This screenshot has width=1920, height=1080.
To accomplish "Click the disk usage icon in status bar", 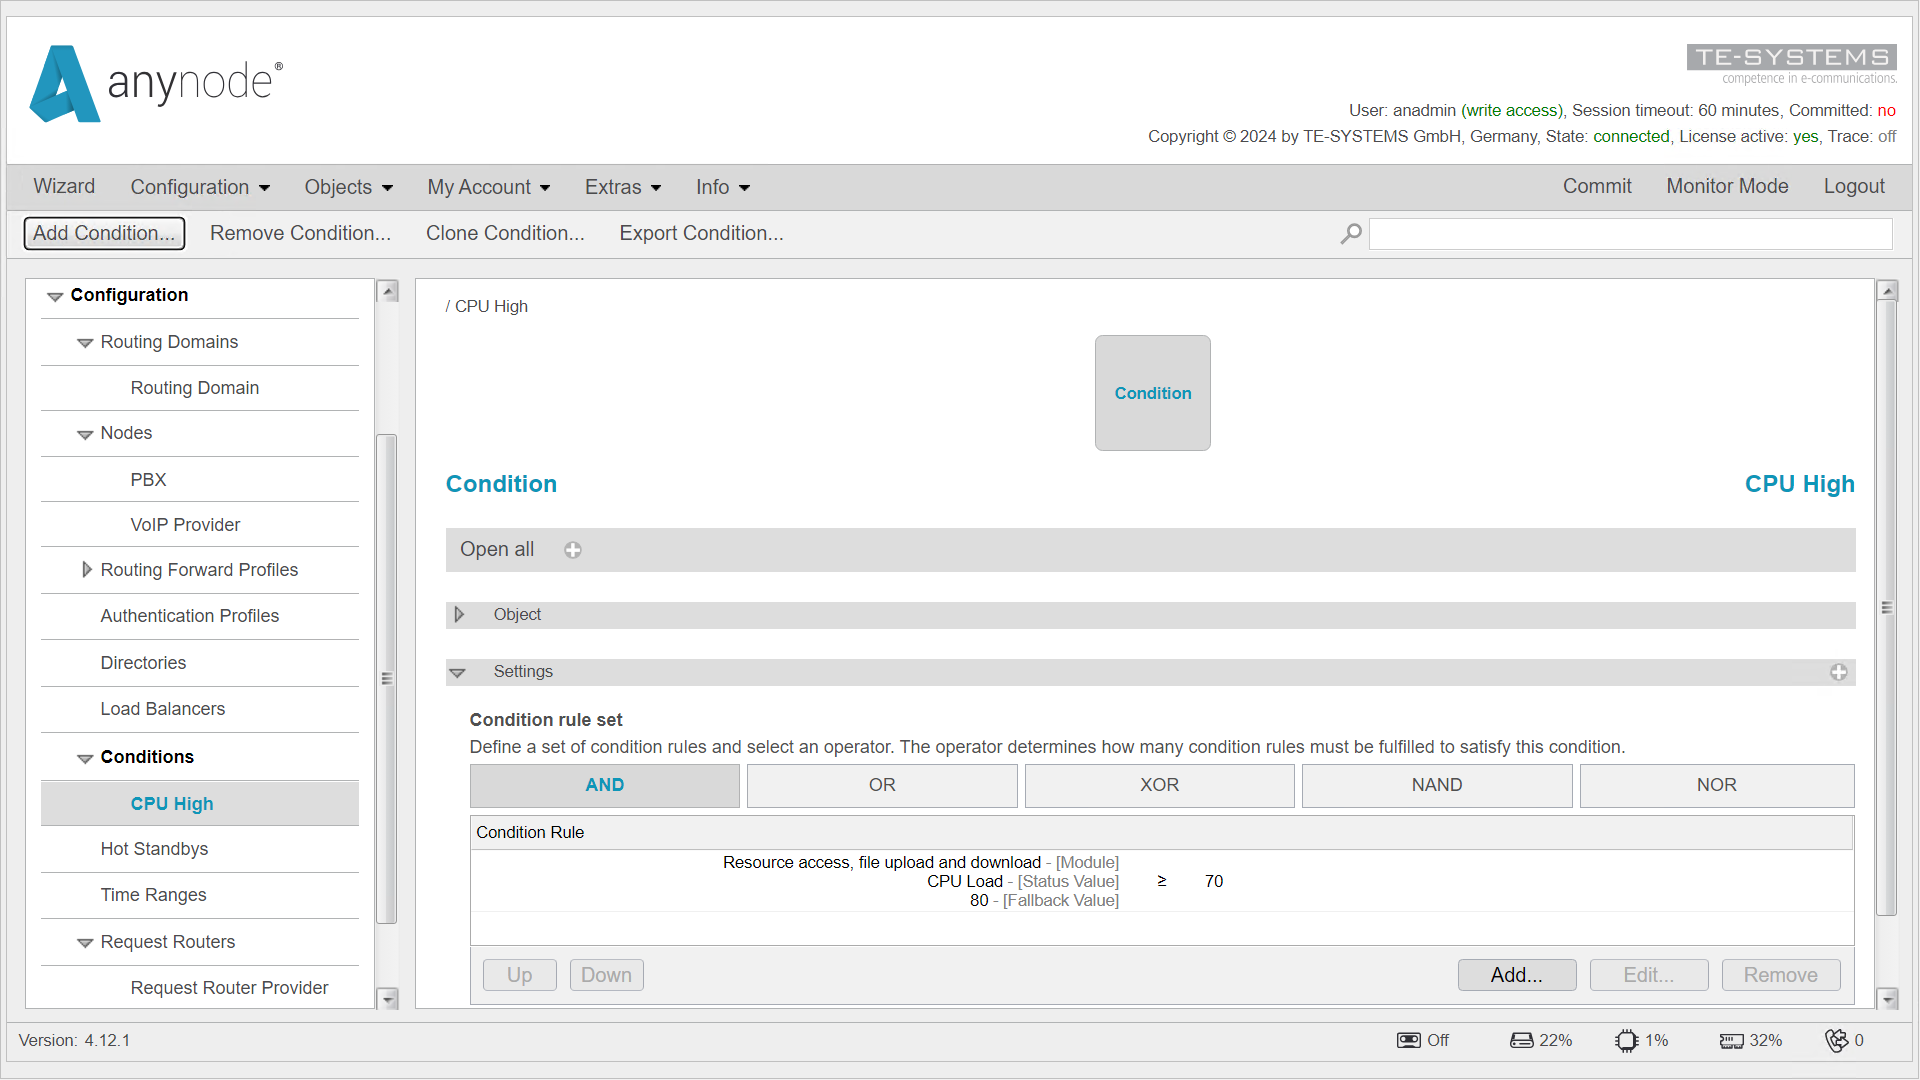I will (x=1522, y=1040).
